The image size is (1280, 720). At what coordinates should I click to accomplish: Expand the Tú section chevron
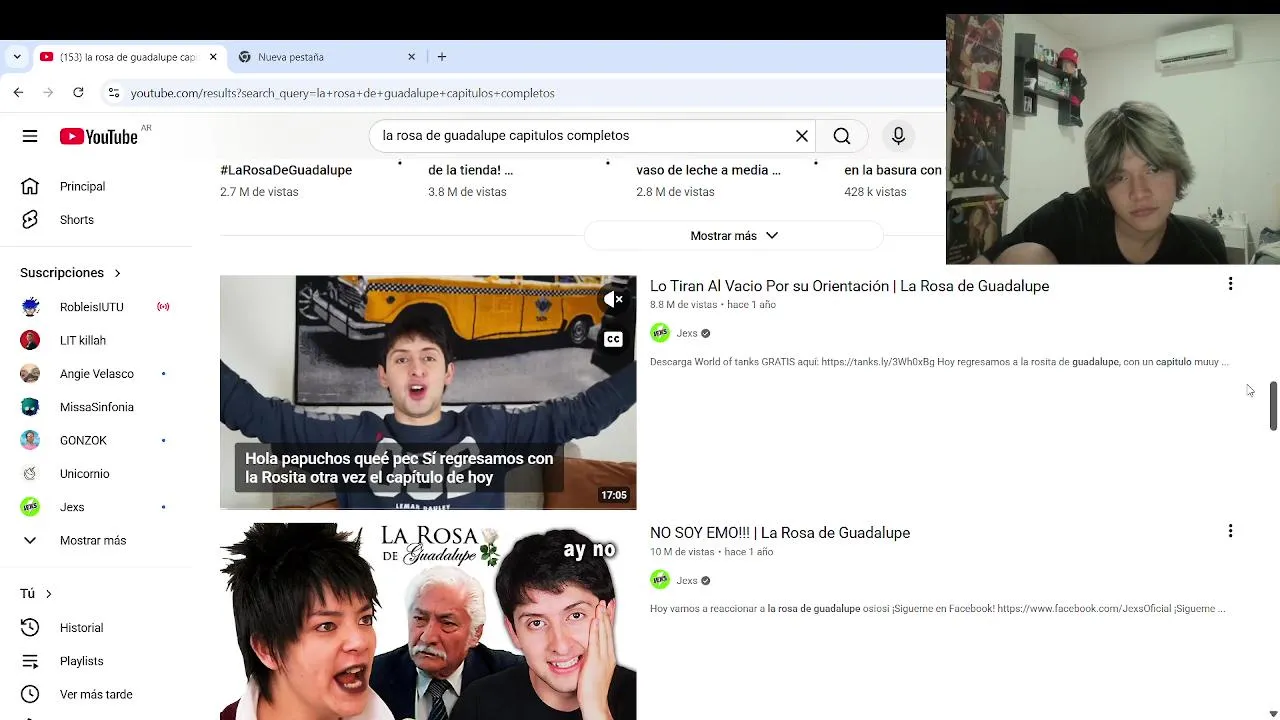[x=48, y=594]
